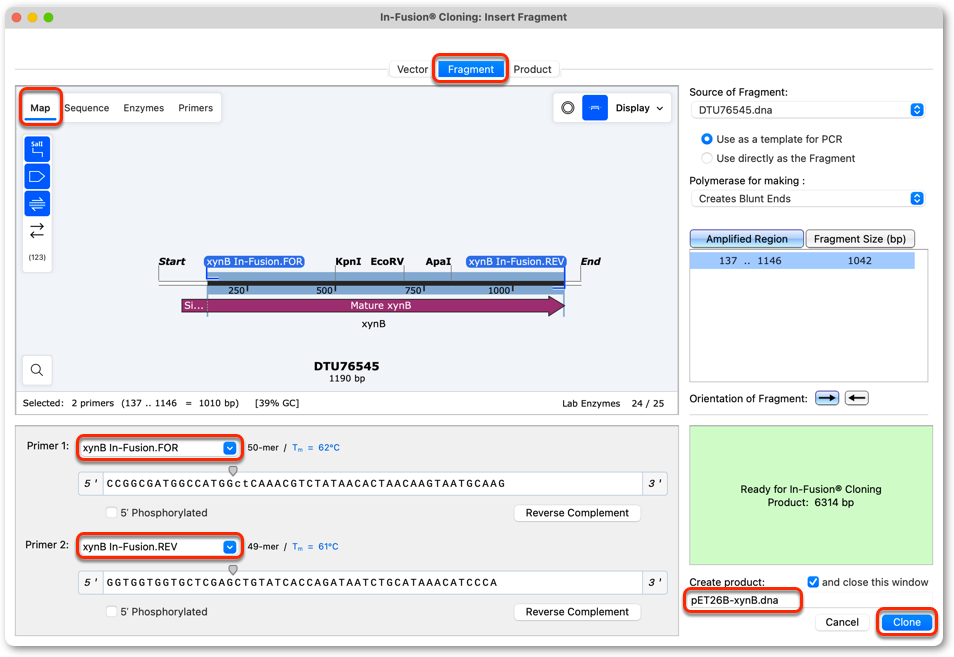Check 5' Phosphorylated for Primer 1

click(111, 513)
